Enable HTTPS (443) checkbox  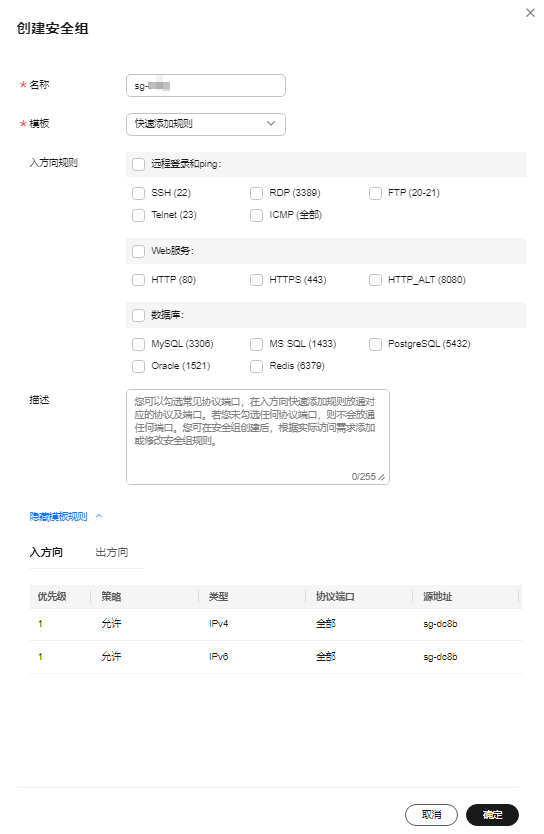(x=256, y=280)
